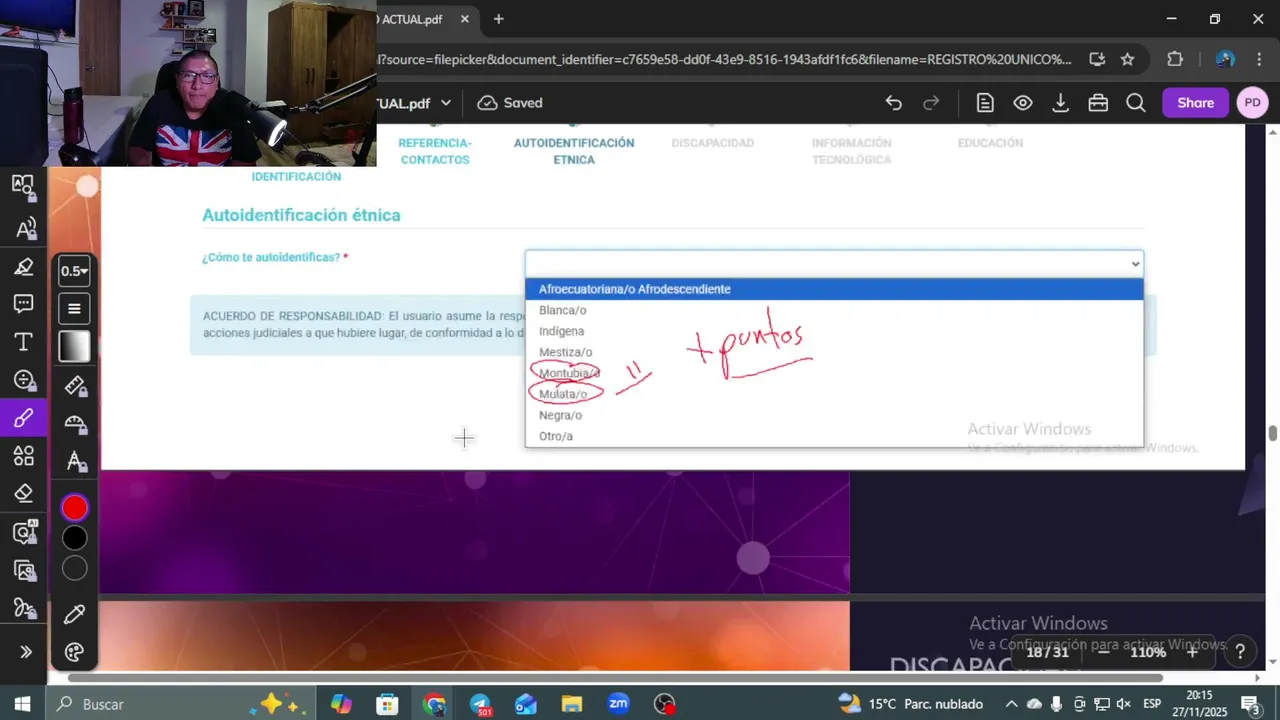This screenshot has height=720, width=1280.
Task: Switch to EDUCACIÓN tab
Action: click(x=990, y=143)
